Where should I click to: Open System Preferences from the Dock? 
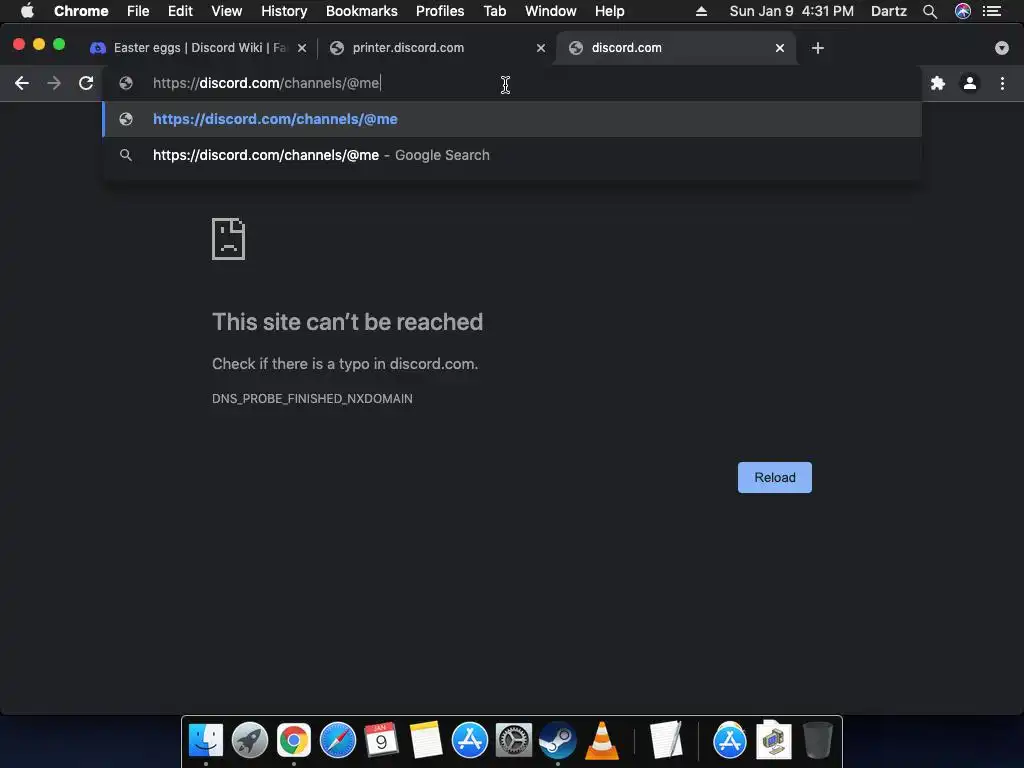[x=513, y=741]
